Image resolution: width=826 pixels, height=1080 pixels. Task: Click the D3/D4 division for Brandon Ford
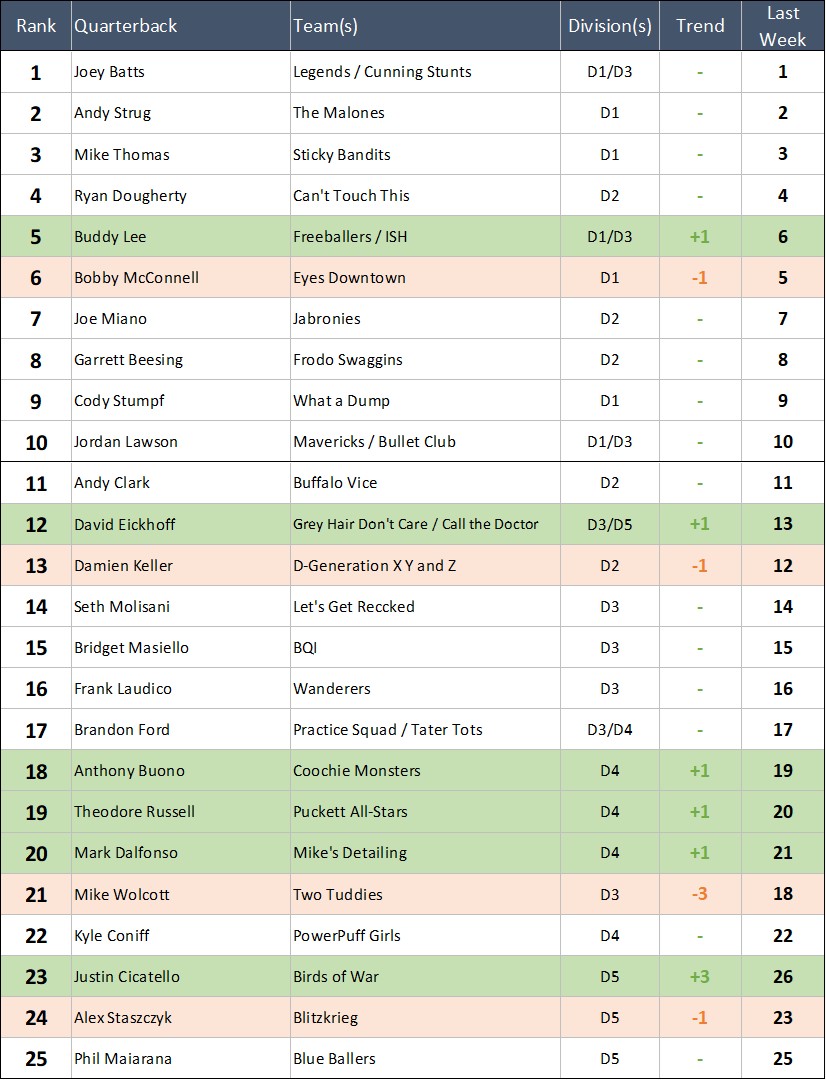[x=610, y=729]
